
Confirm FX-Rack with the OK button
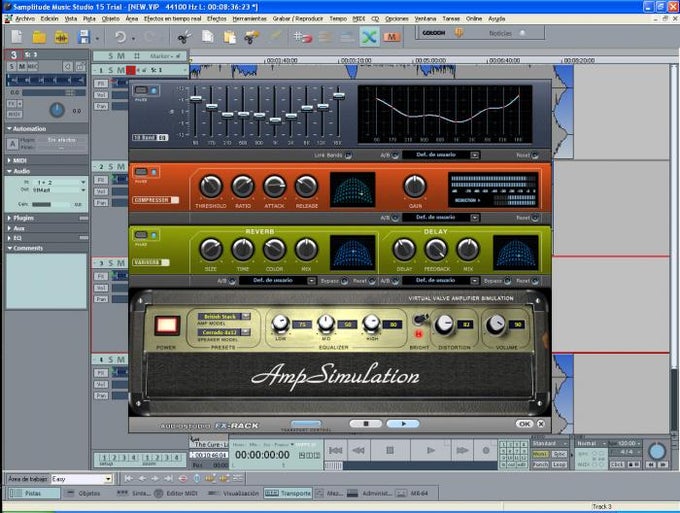pos(524,424)
